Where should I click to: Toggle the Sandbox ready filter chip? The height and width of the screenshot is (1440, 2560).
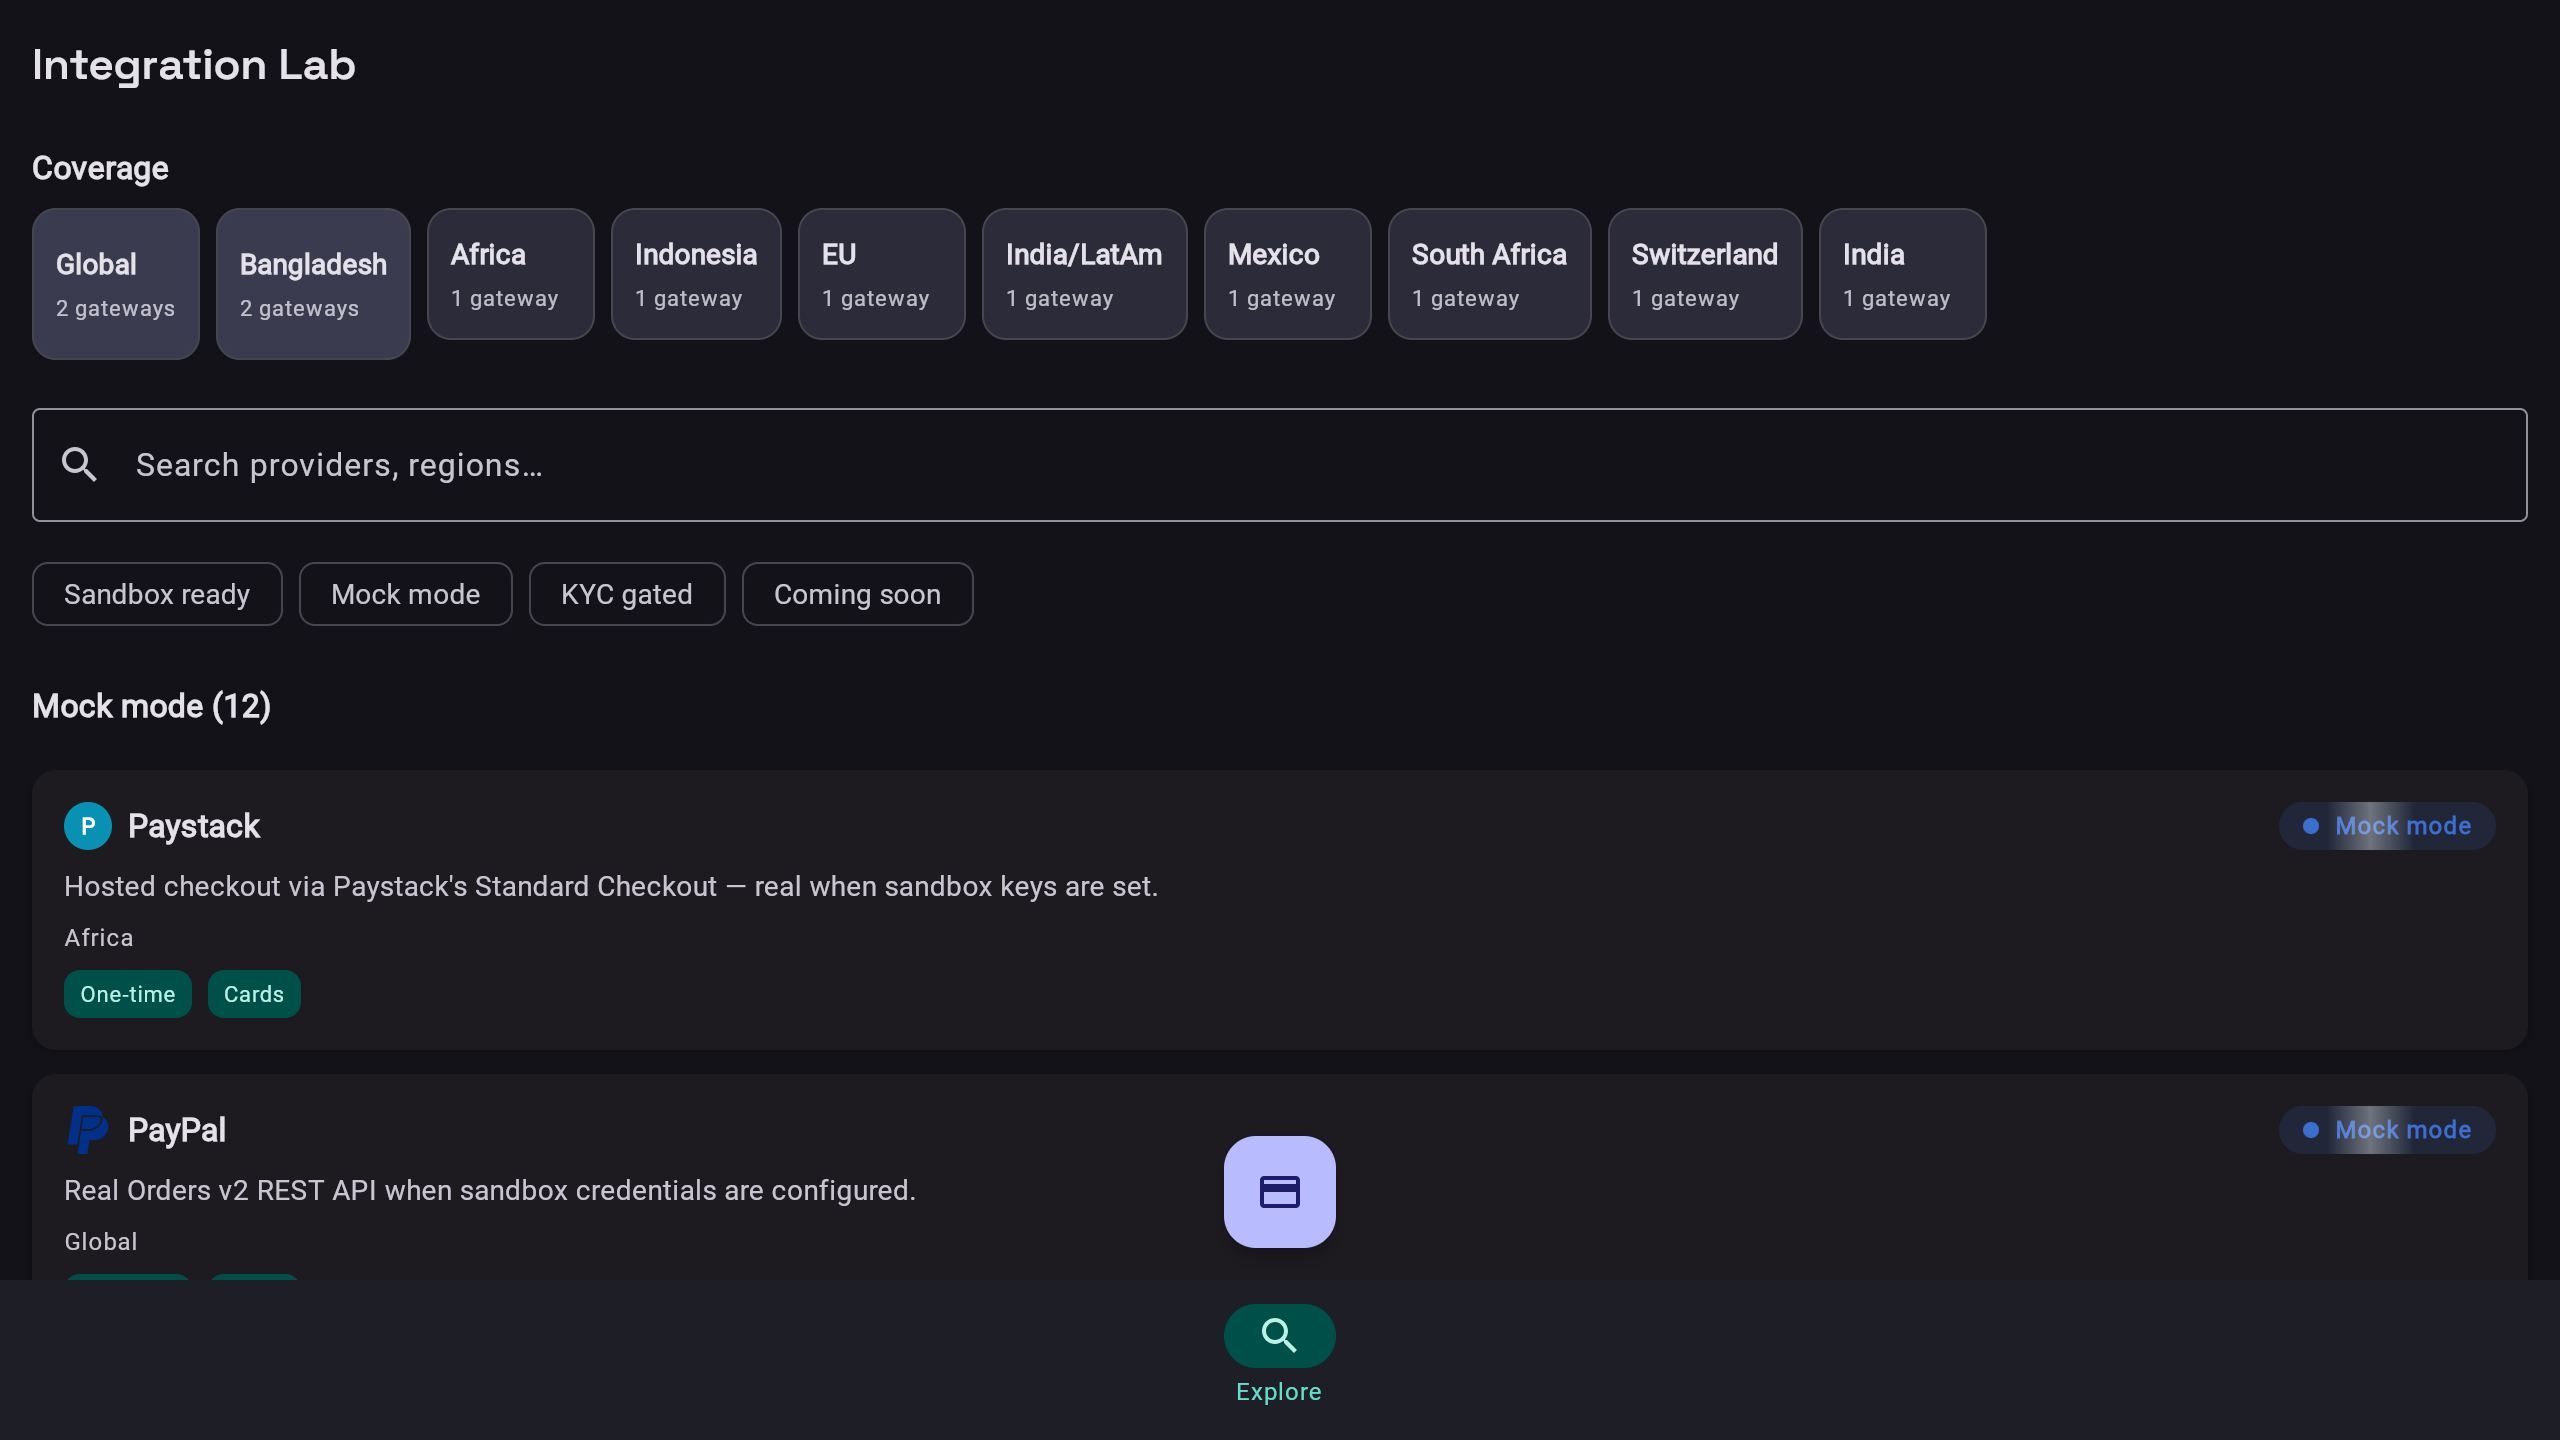click(x=157, y=594)
